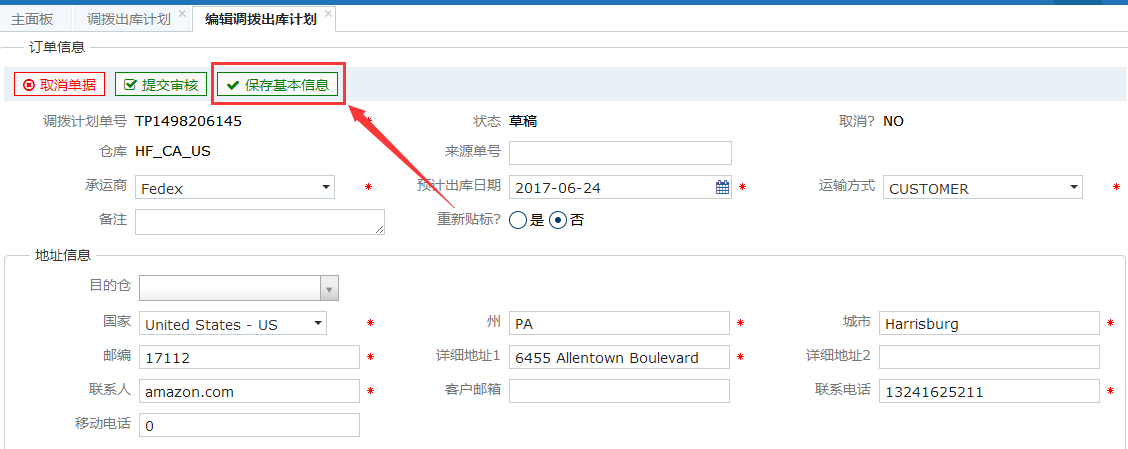The width and height of the screenshot is (1128, 449).
Task: Click the 邮编 field with 17112
Action: 249,357
